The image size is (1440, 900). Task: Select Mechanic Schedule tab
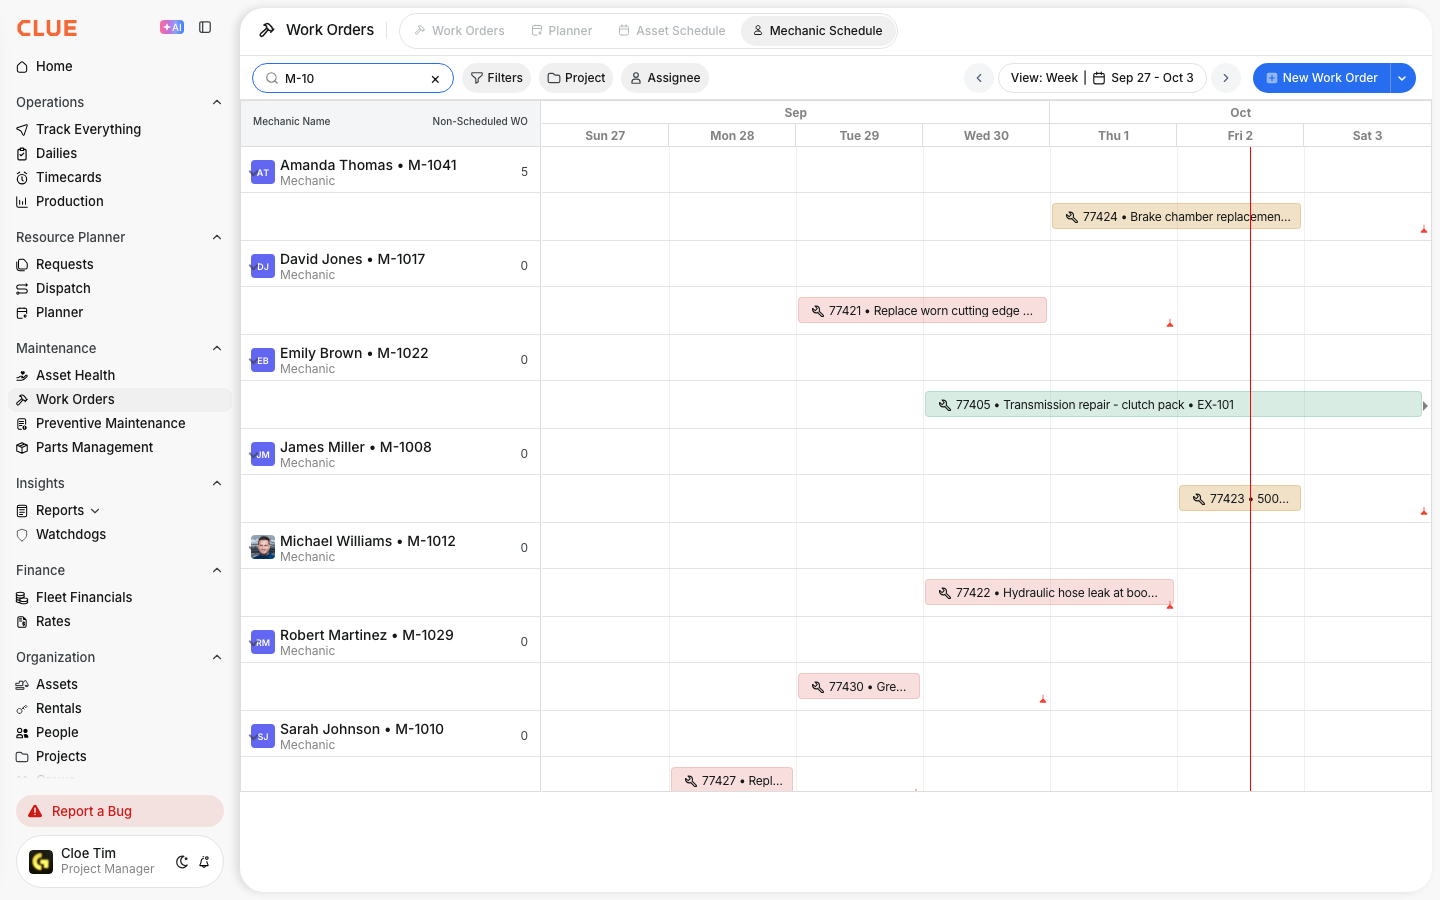click(817, 31)
